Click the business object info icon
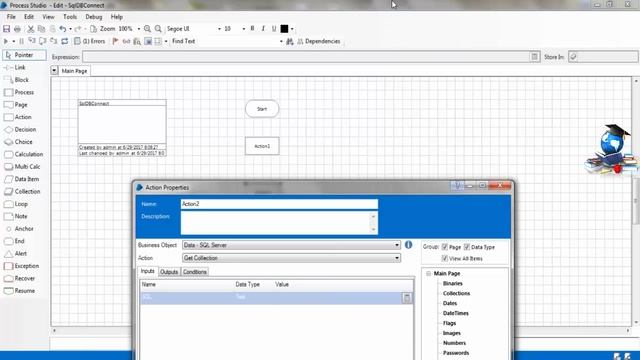This screenshot has height=360, width=640. 408,244
